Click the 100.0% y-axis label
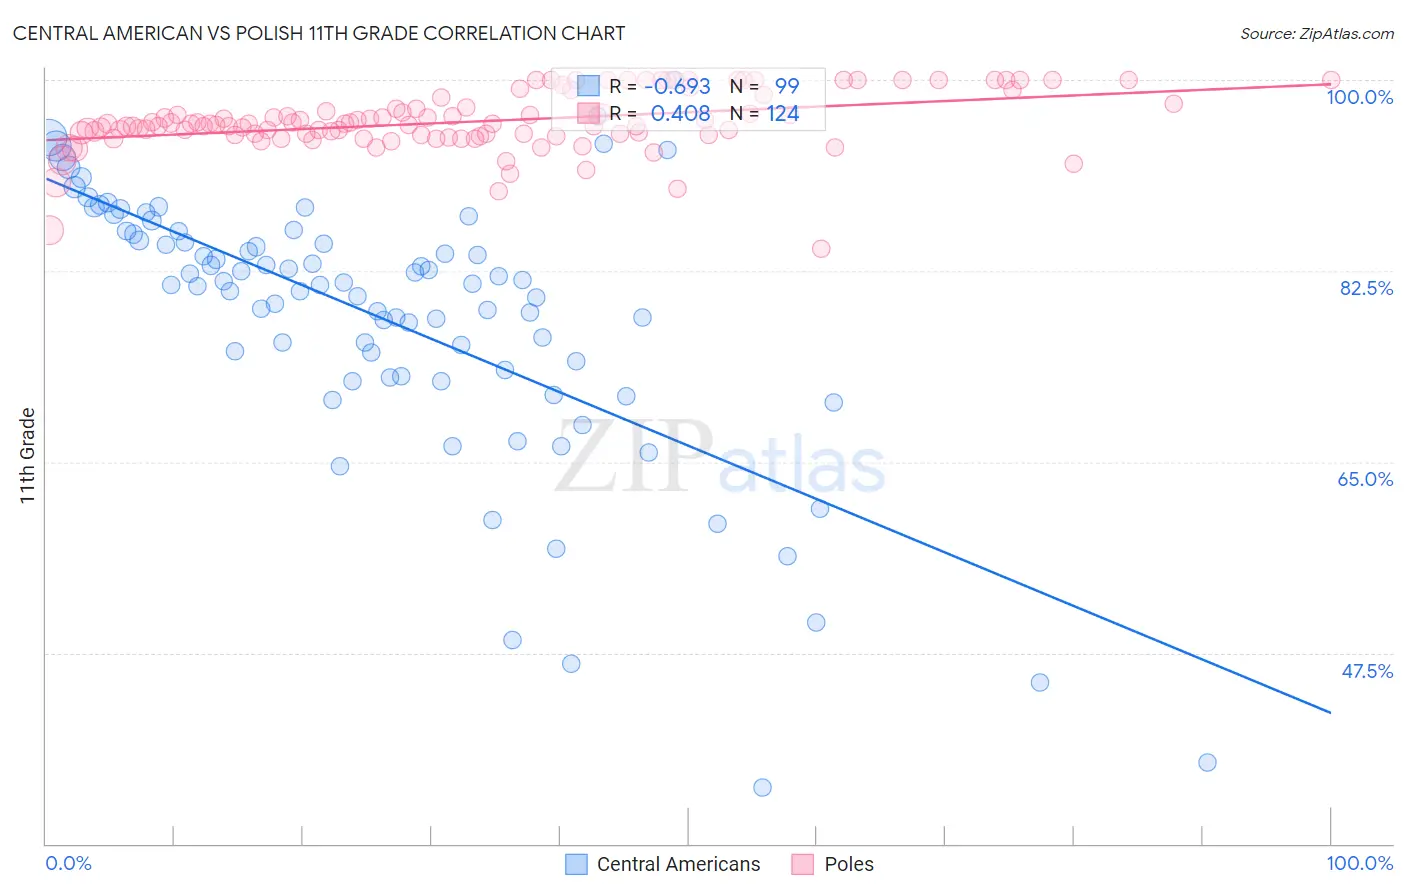 coord(1360,97)
